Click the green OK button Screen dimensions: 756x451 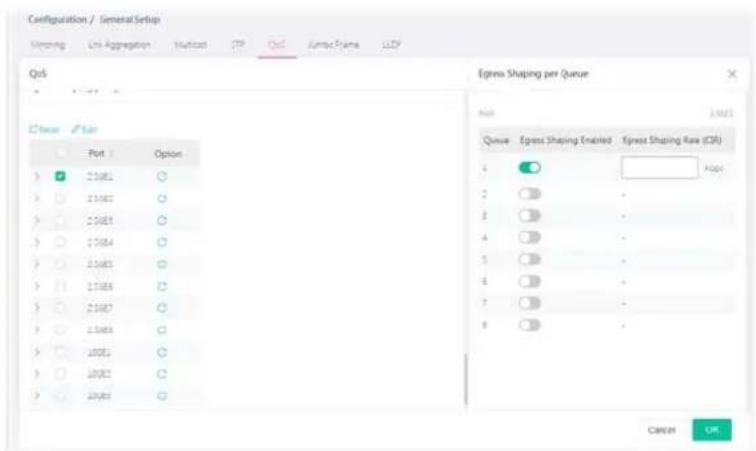(x=712, y=430)
